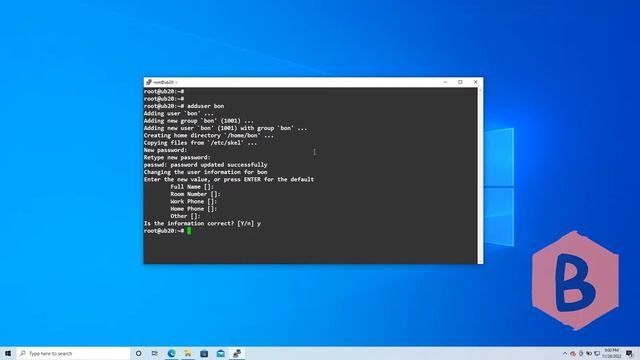Click the 'Home Phone []:' prompt line
This screenshot has height=360, width=640.
click(x=193, y=209)
